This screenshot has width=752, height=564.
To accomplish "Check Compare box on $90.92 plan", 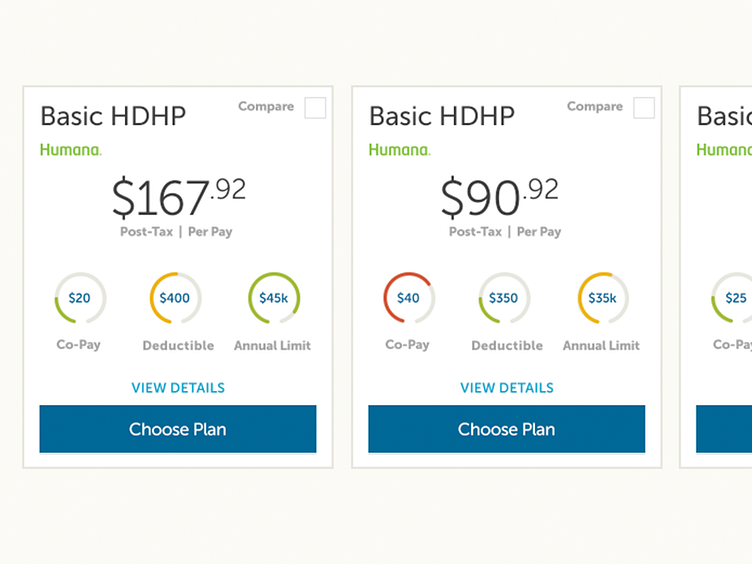I will 644,108.
